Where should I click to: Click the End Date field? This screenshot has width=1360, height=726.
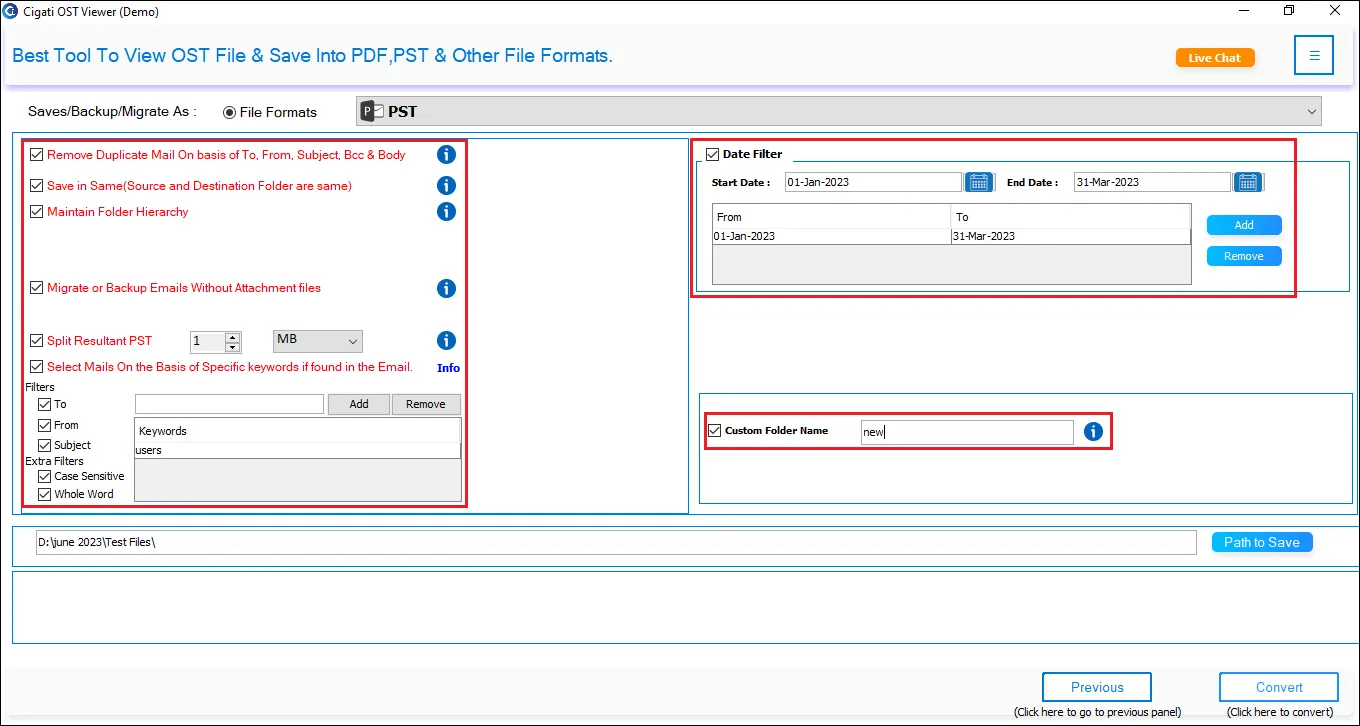click(1152, 182)
